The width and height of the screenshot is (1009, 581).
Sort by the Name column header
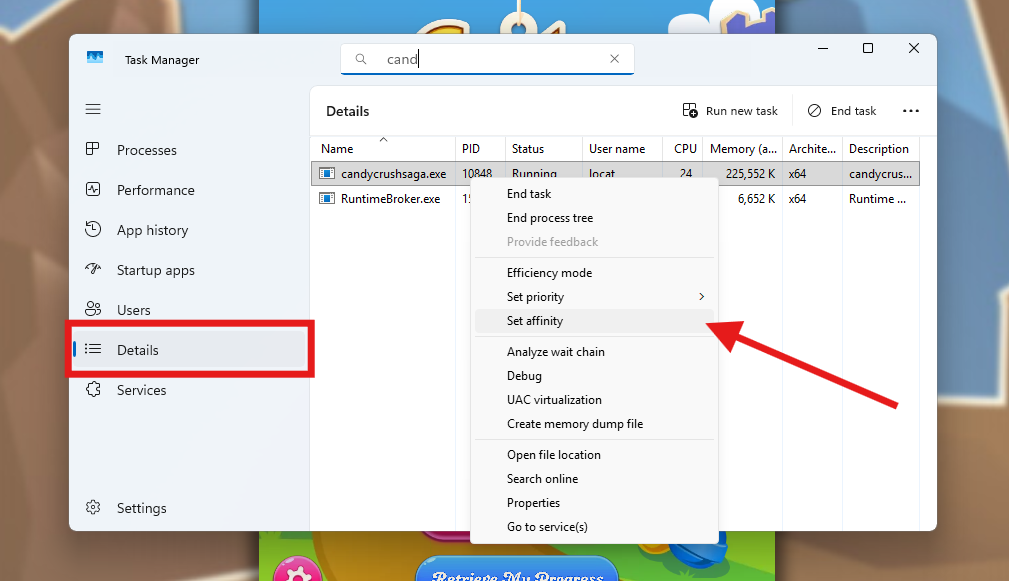pyautogui.click(x=383, y=149)
